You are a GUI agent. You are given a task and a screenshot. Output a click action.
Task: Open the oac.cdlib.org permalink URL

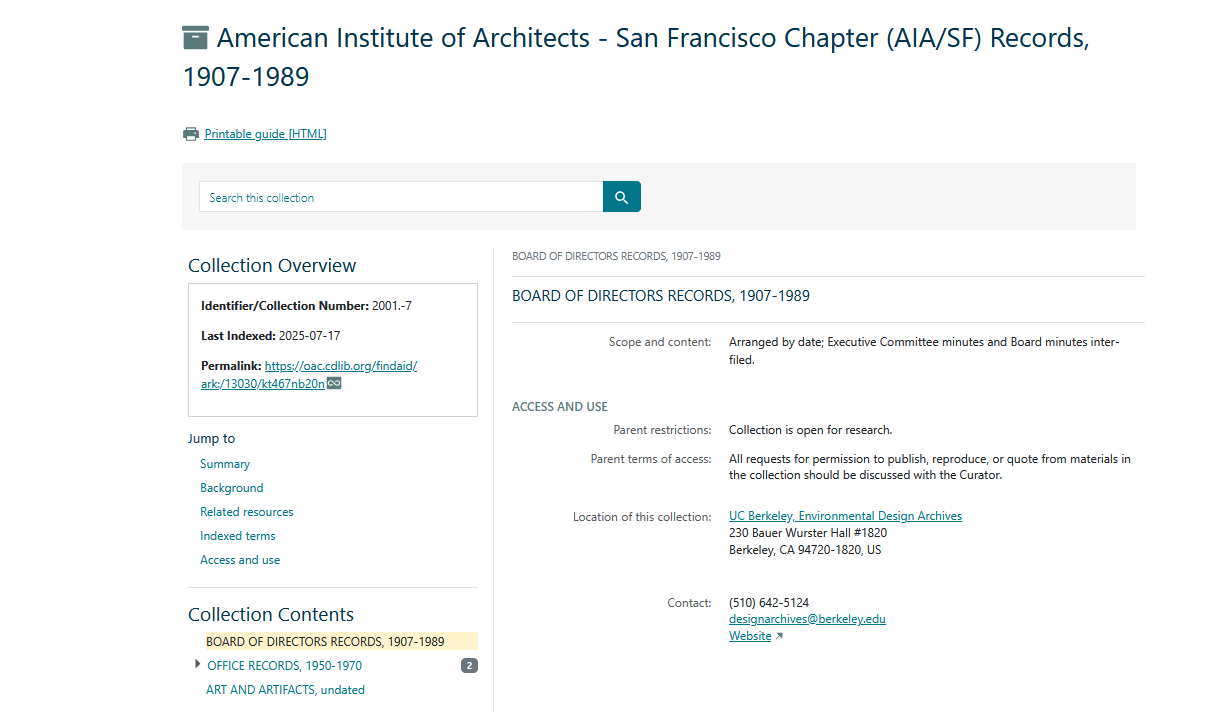(x=309, y=374)
